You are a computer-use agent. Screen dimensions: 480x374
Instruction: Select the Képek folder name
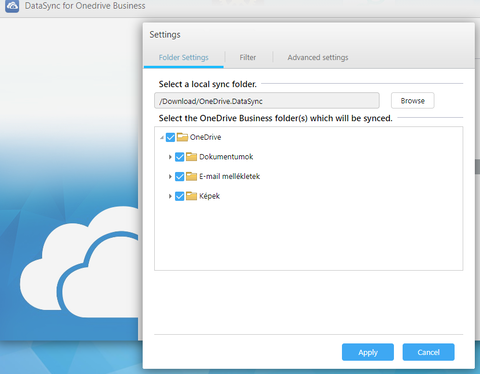pyautogui.click(x=209, y=196)
